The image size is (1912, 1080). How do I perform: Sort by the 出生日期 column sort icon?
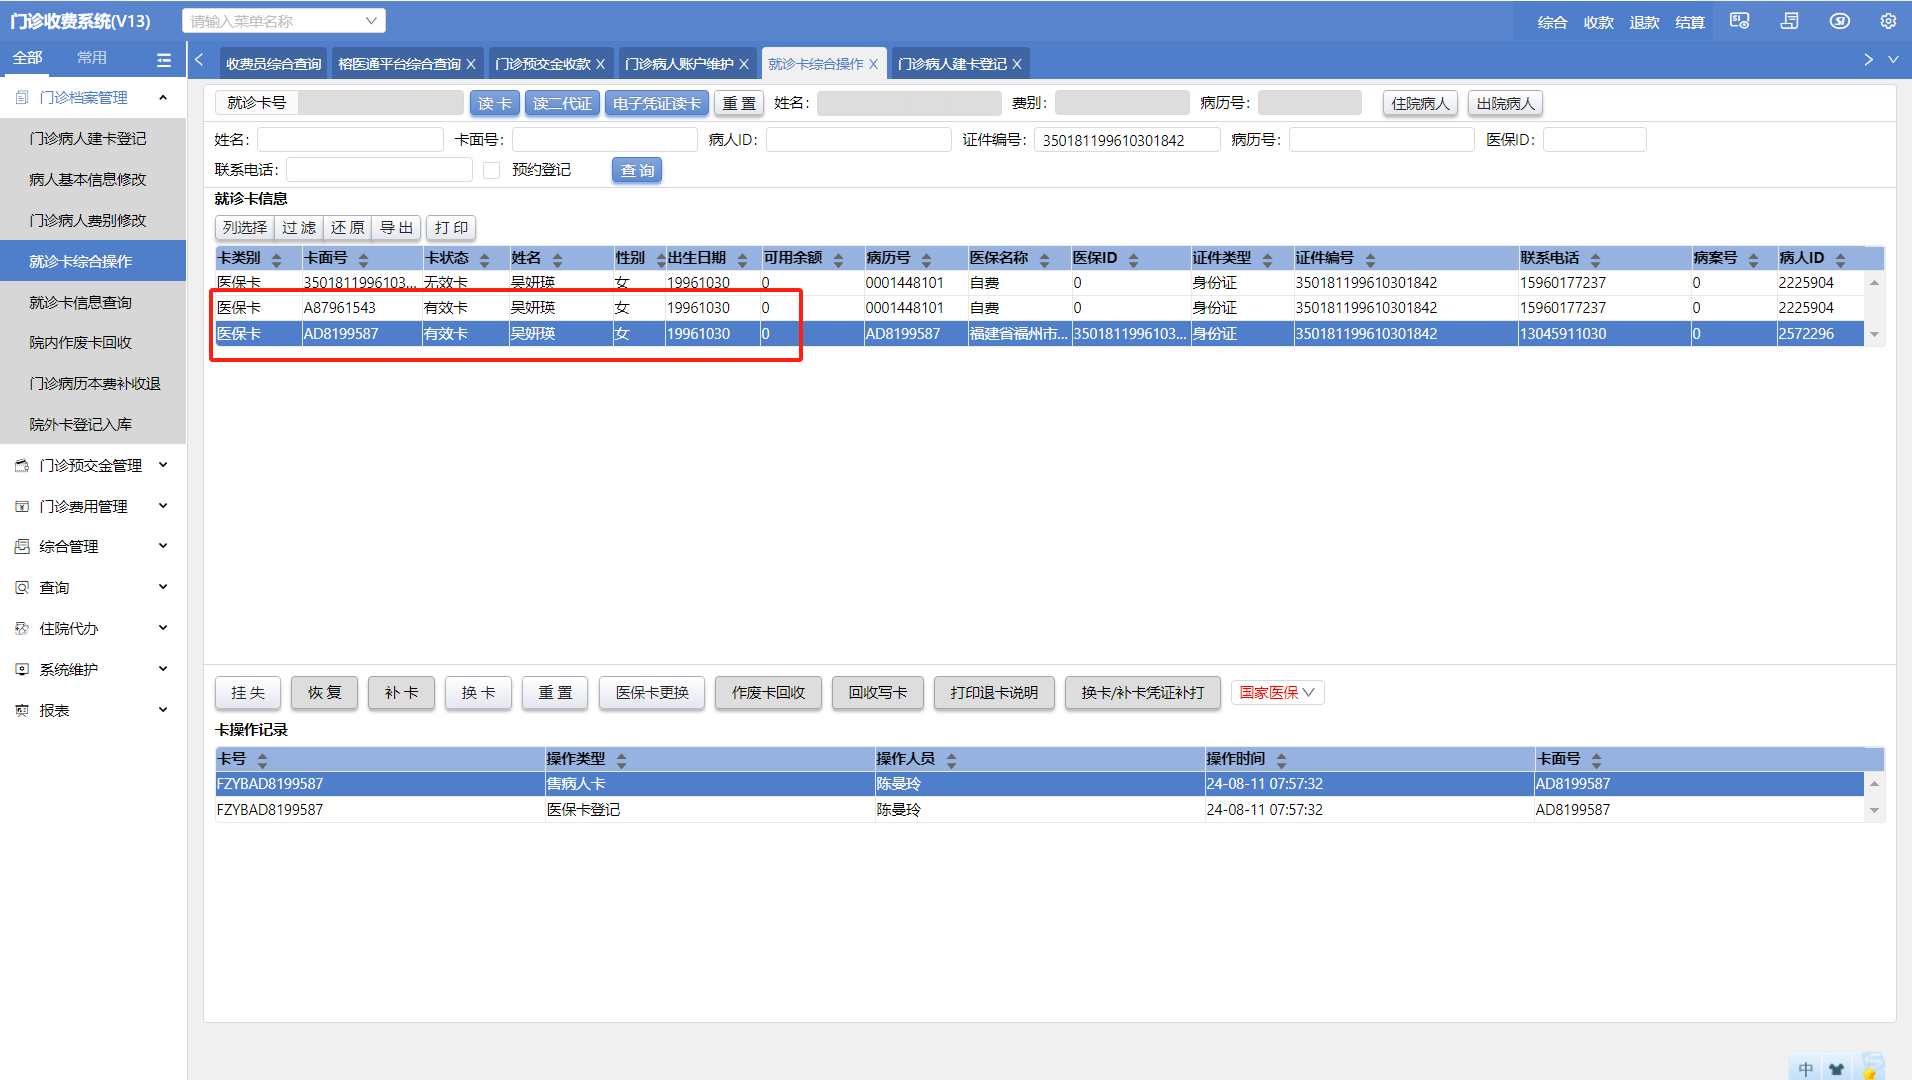pyautogui.click(x=743, y=259)
